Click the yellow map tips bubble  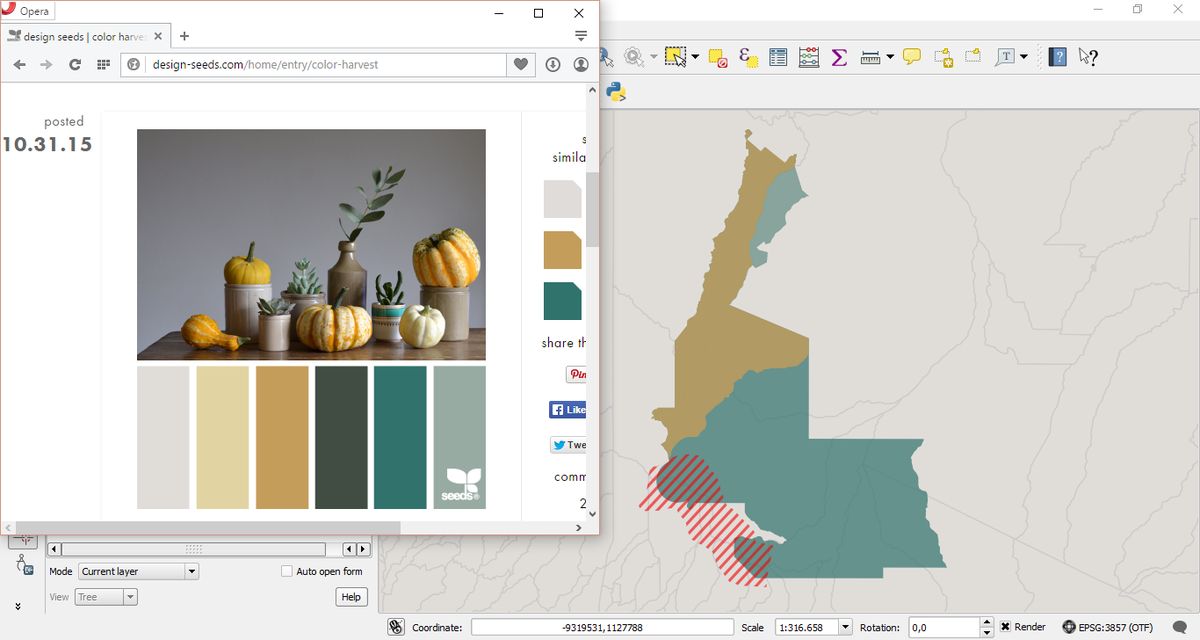click(x=912, y=57)
